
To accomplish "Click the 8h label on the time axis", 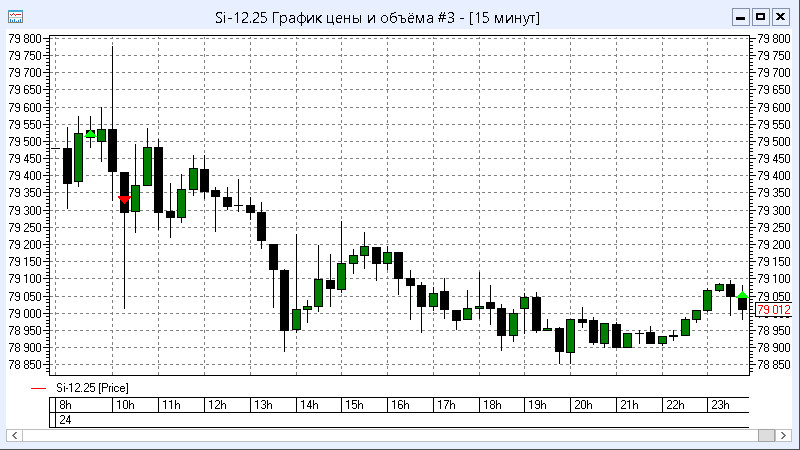I will pos(65,405).
